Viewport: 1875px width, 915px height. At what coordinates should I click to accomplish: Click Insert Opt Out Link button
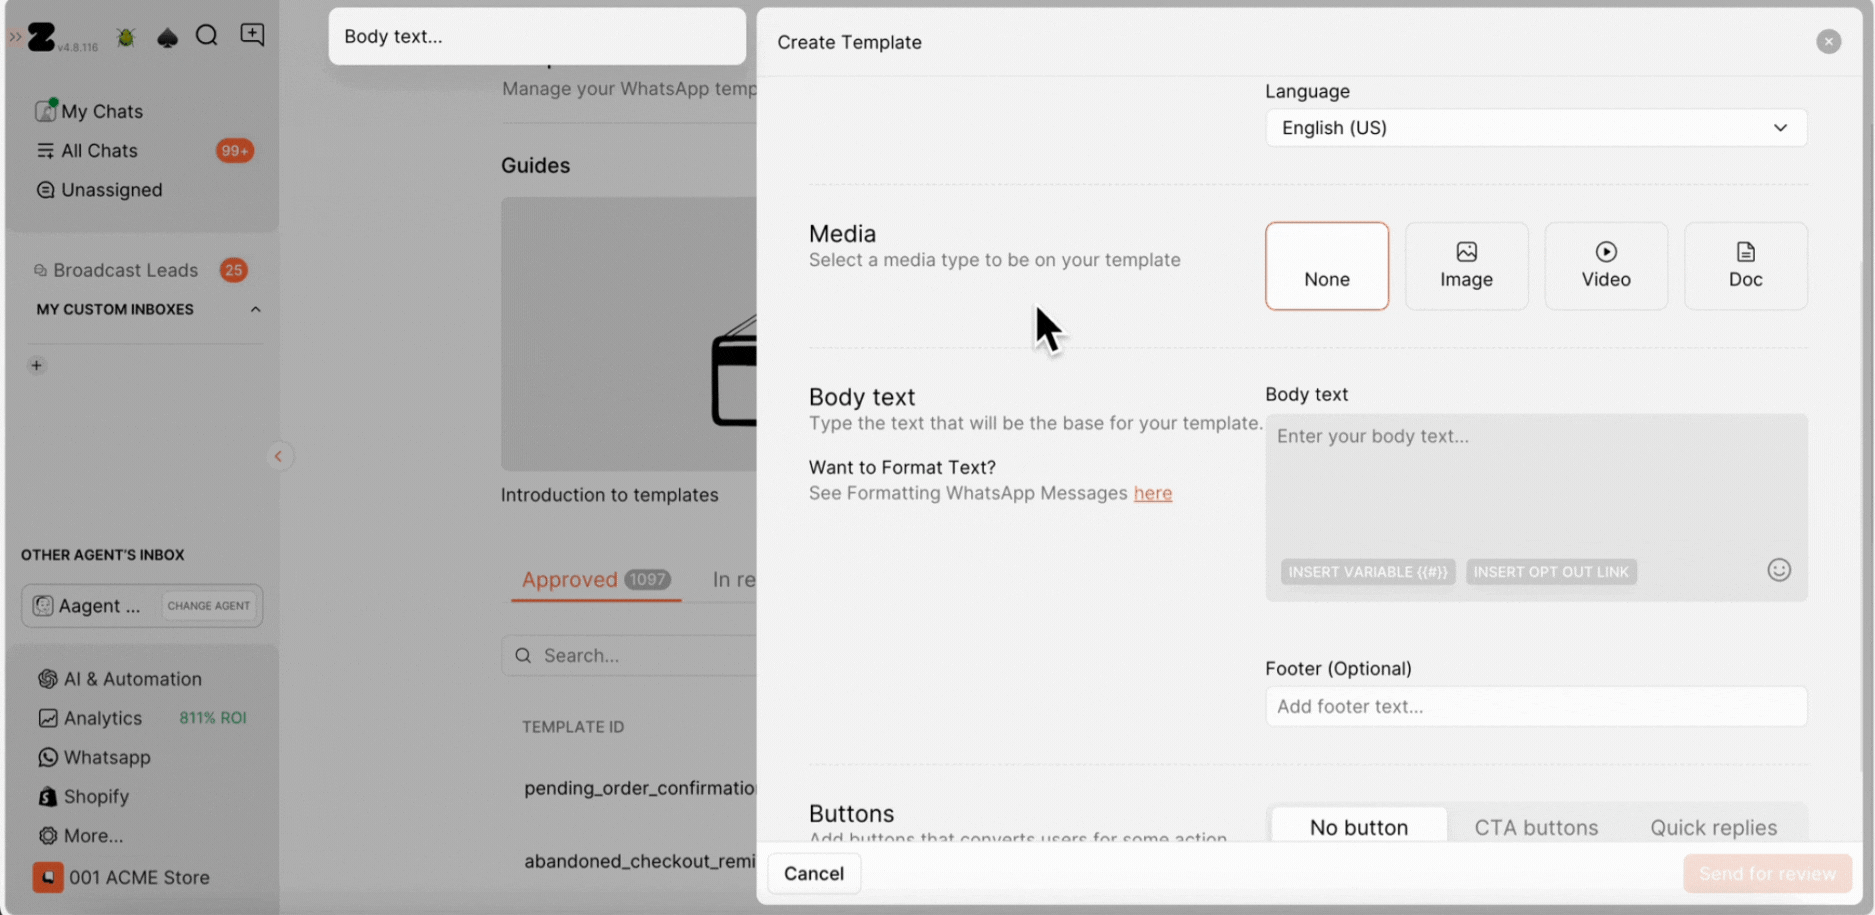(x=1551, y=572)
